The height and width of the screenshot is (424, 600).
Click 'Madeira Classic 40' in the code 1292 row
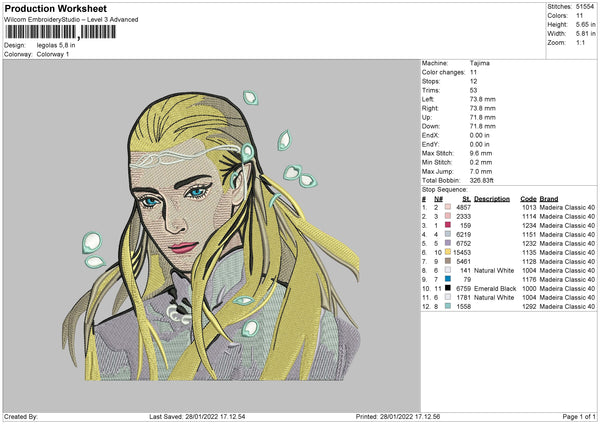click(x=567, y=307)
